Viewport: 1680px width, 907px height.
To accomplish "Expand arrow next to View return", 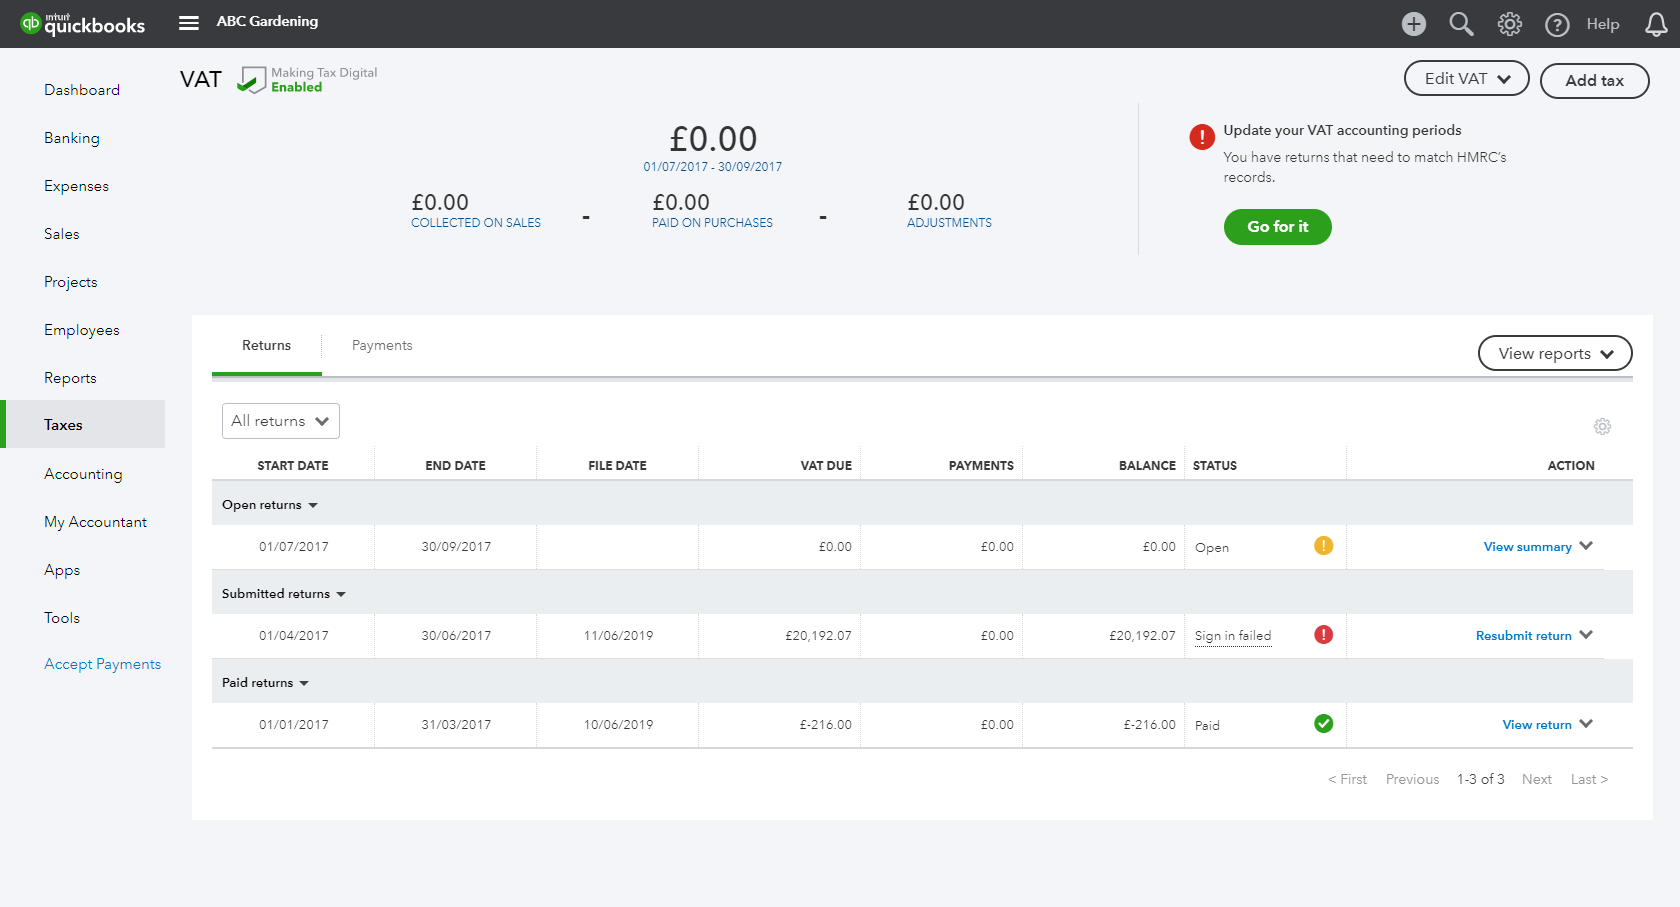I will pos(1586,724).
